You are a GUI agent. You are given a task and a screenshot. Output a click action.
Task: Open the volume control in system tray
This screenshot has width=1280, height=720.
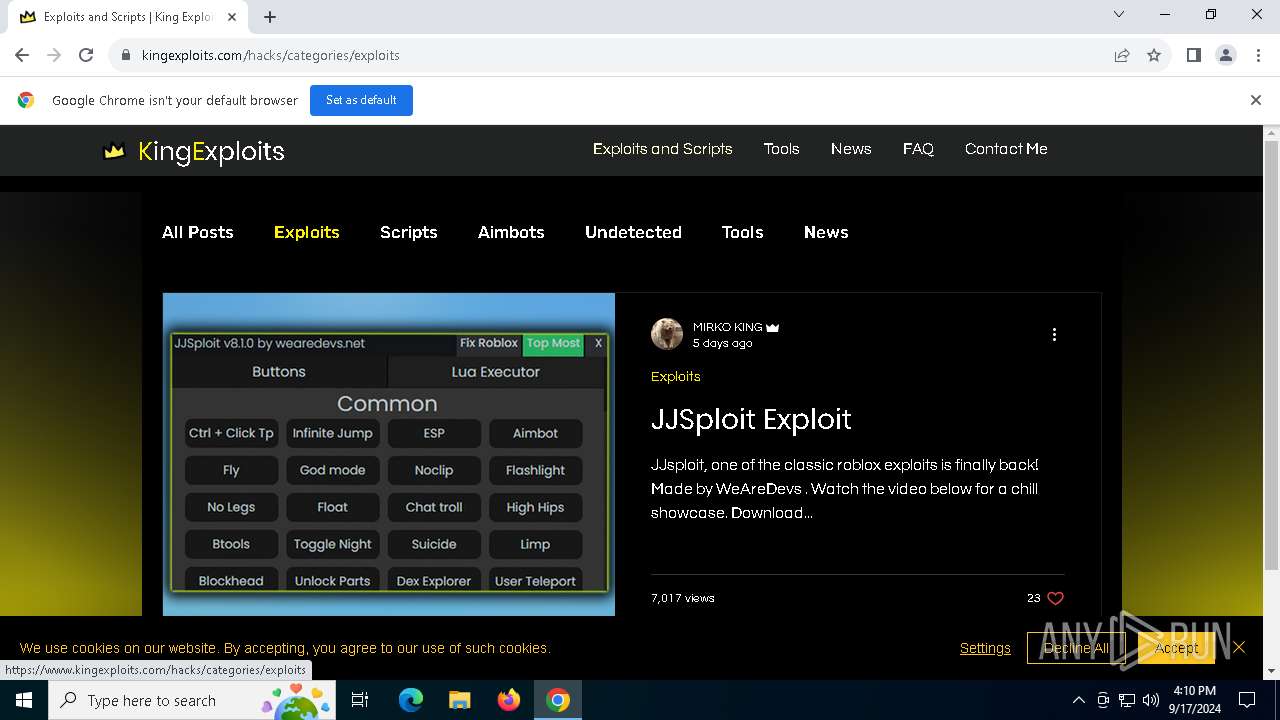coord(1151,700)
